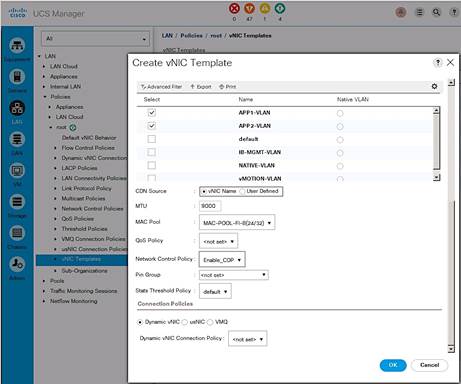Check the default VLAN checkbox
The width and height of the screenshot is (461, 384).
(x=152, y=139)
